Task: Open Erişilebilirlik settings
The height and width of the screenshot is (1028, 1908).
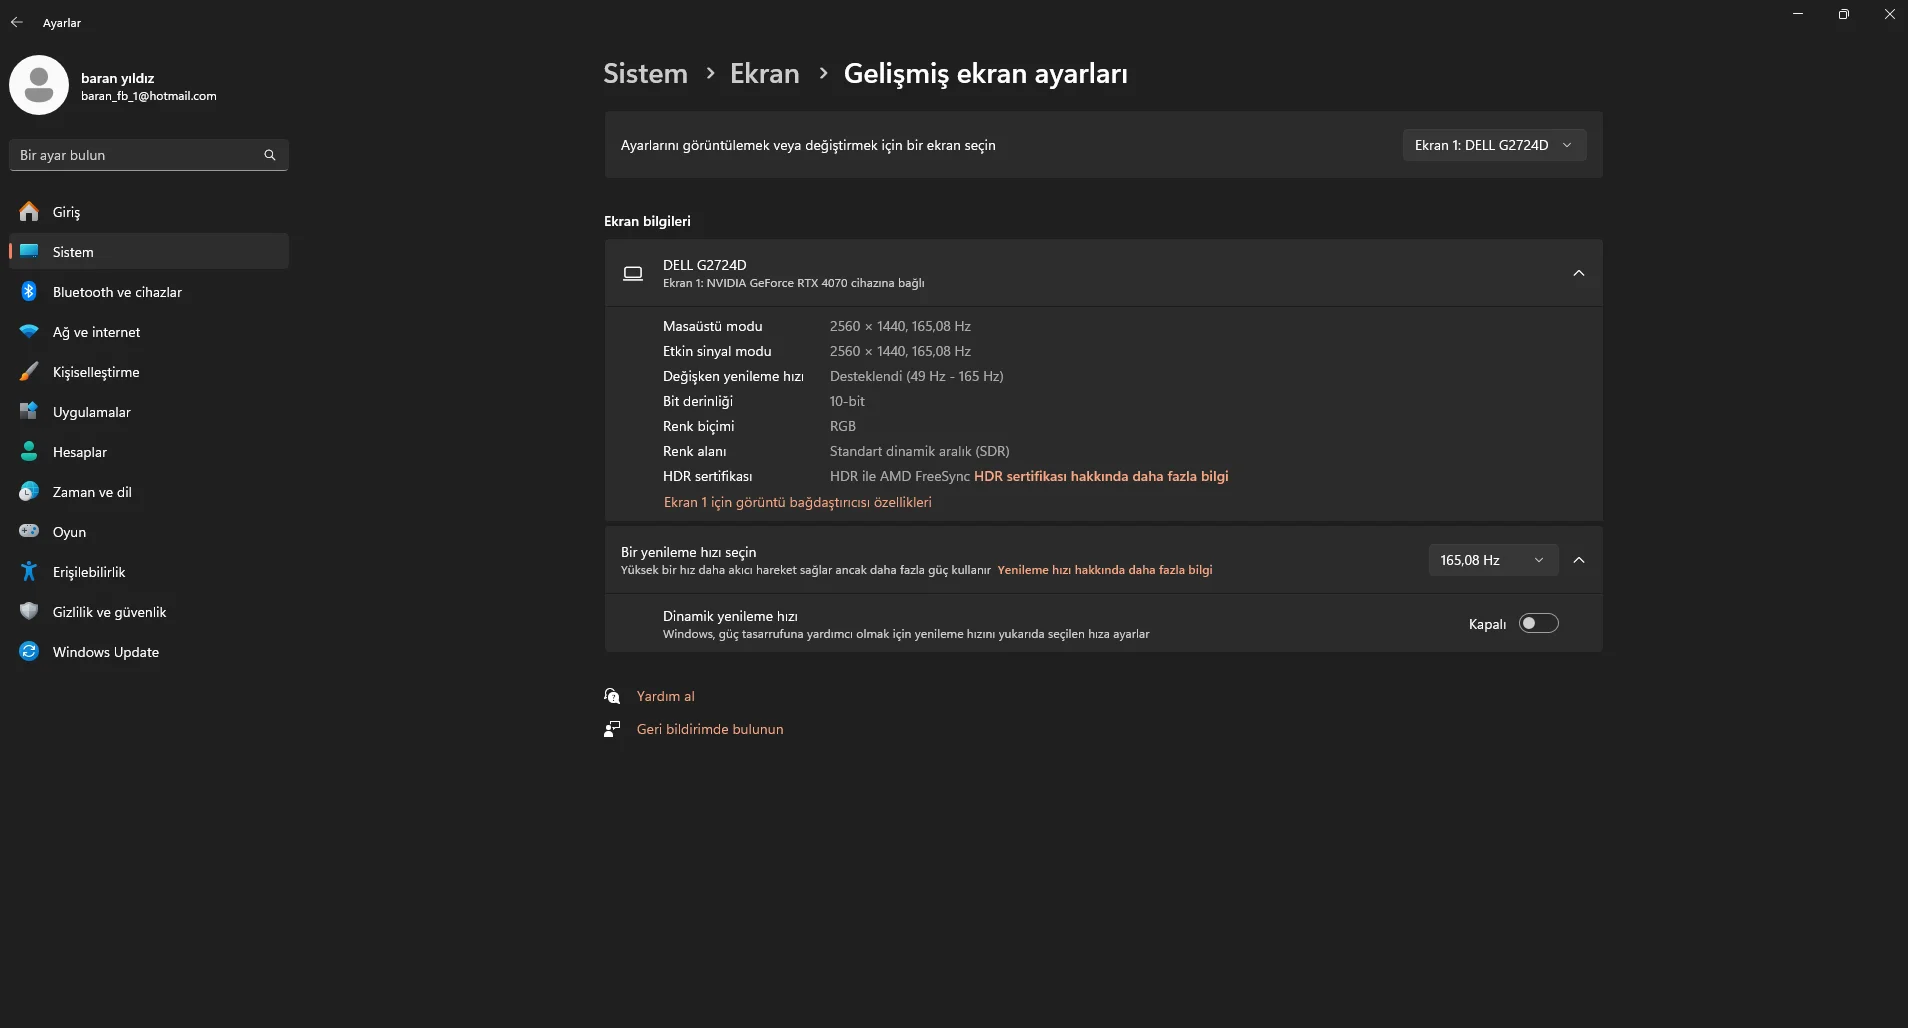Action: point(149,571)
